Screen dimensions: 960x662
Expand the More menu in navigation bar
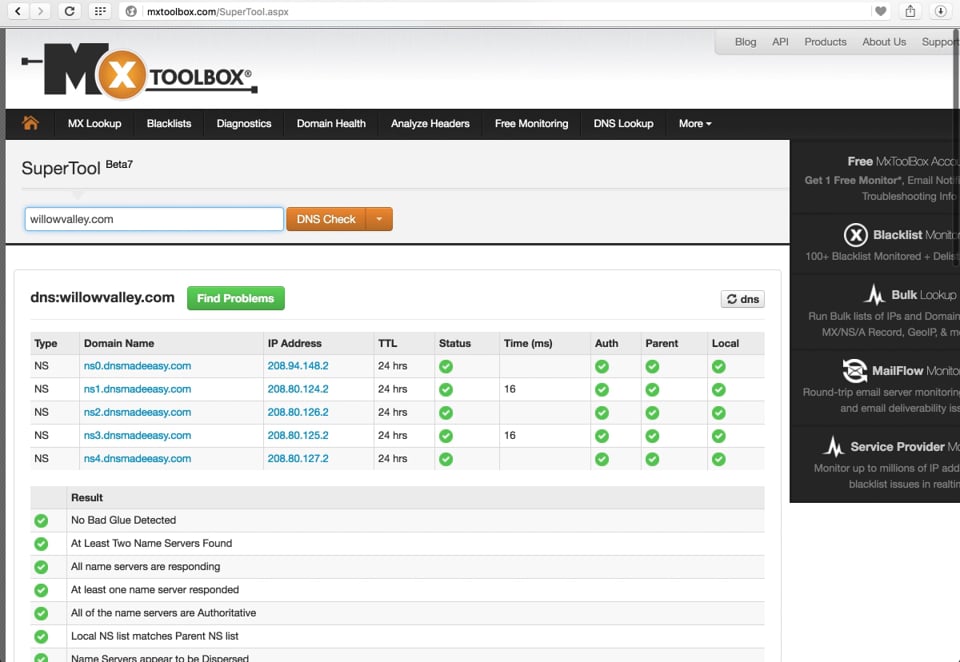(x=695, y=123)
